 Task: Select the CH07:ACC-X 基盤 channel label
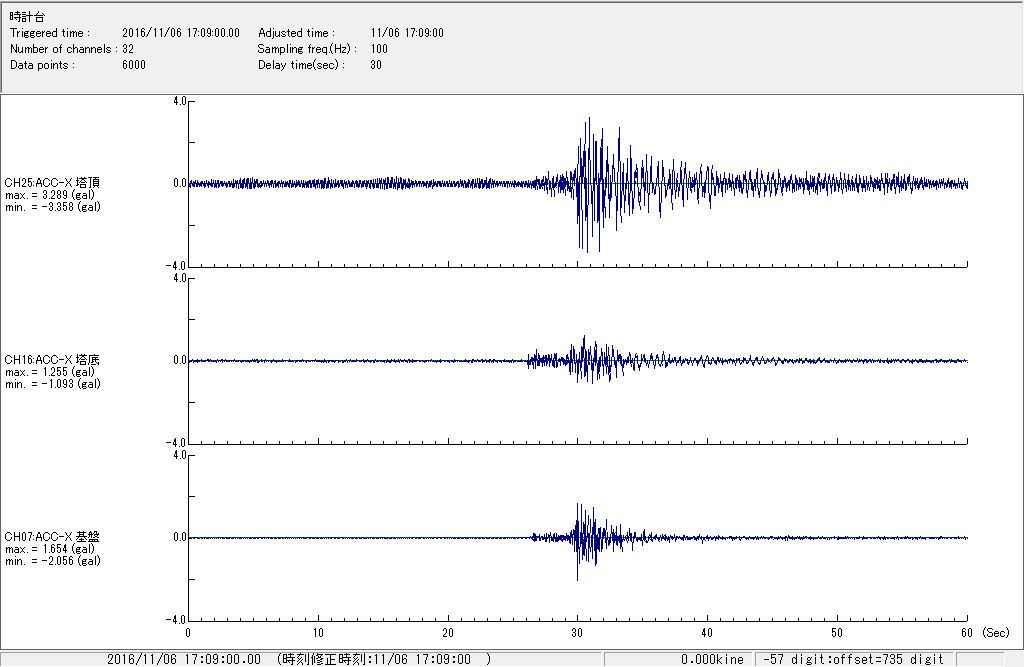point(52,537)
